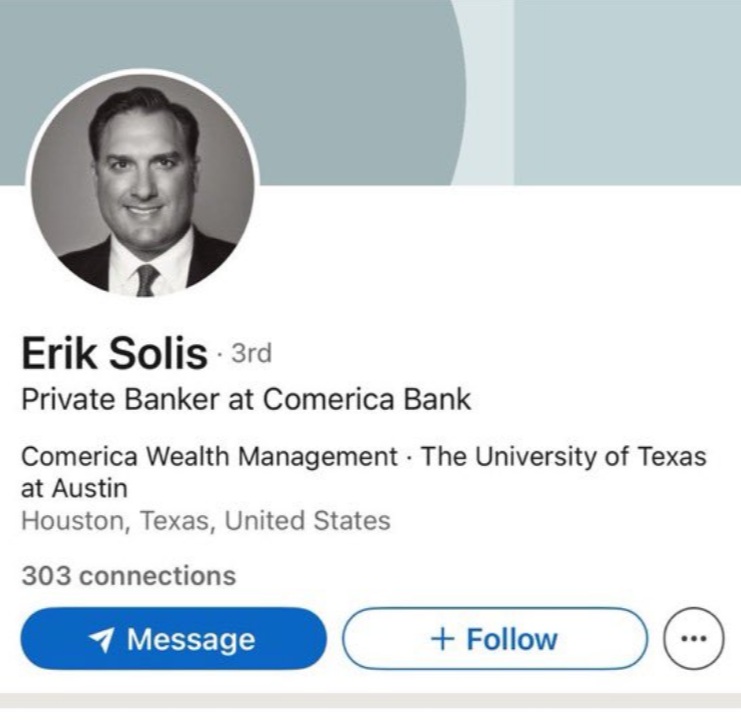The width and height of the screenshot is (741, 726).
Task: Click the "at Austin" line of the school name
Action: [x=74, y=488]
